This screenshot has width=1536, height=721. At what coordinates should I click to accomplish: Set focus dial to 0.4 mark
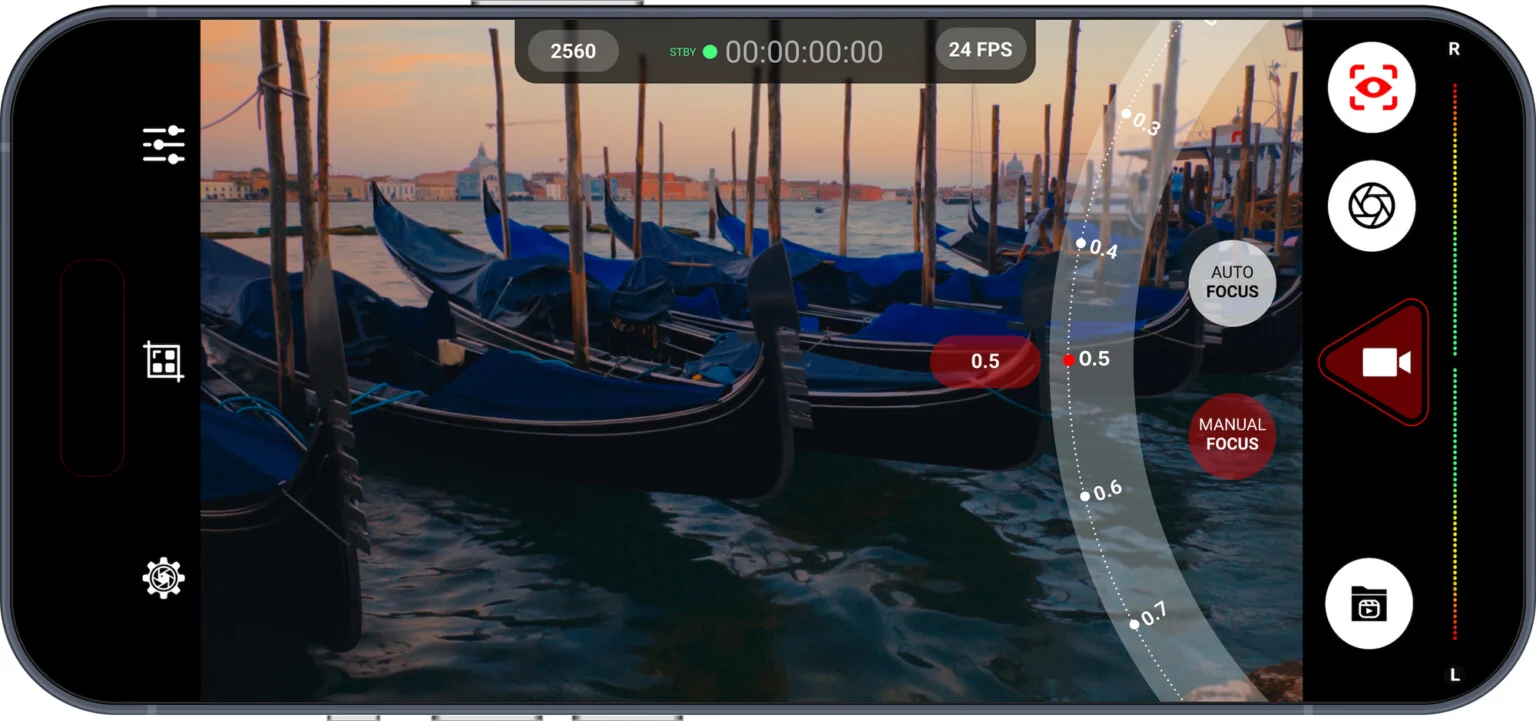(1082, 243)
